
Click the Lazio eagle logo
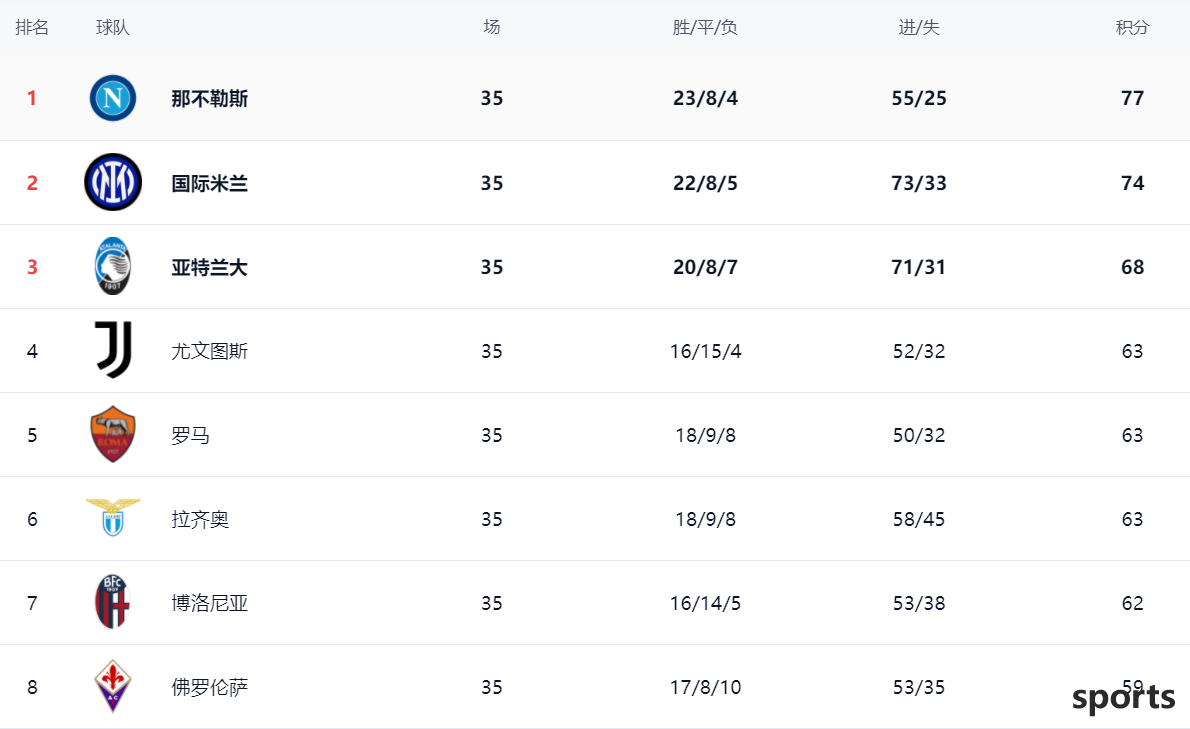coord(113,517)
